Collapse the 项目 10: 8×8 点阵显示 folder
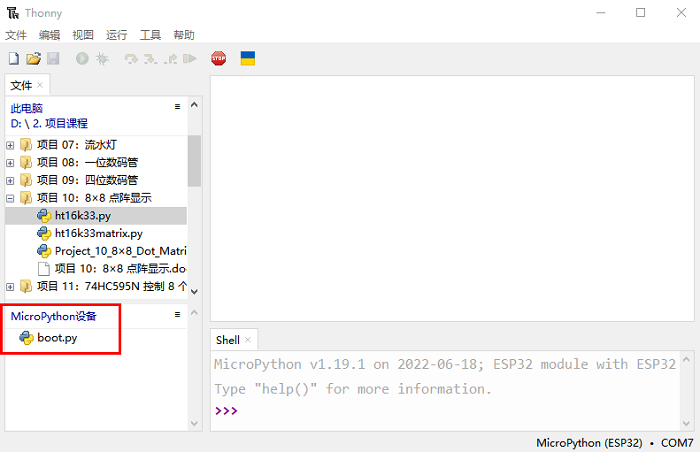 coord(11,198)
